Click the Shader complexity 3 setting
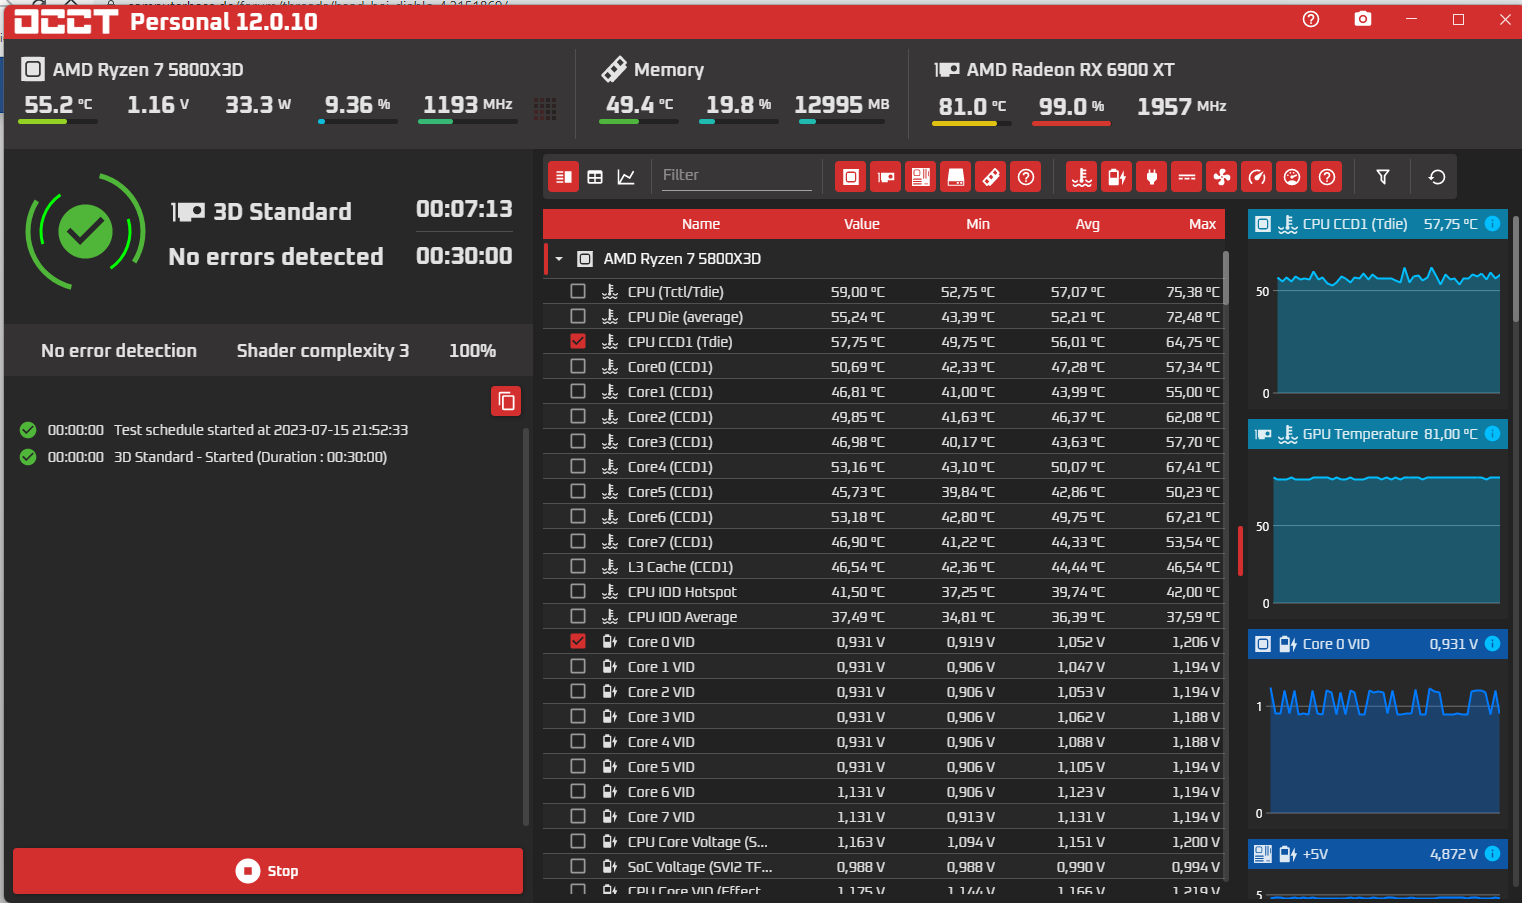The image size is (1522, 903). click(x=323, y=351)
